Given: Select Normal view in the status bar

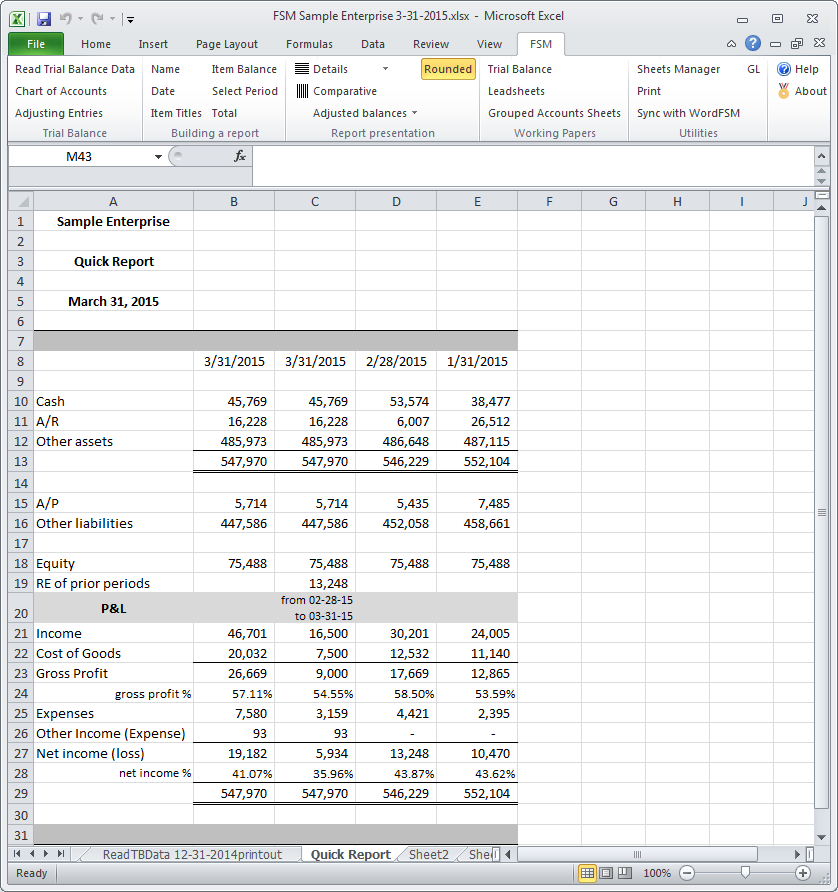Looking at the screenshot, I should 587,873.
